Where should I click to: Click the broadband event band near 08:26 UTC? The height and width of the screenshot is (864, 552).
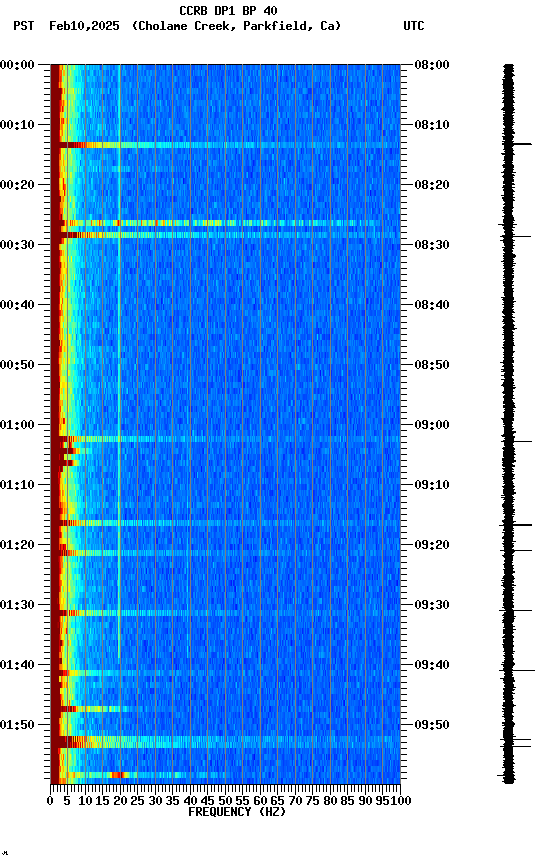click(225, 223)
